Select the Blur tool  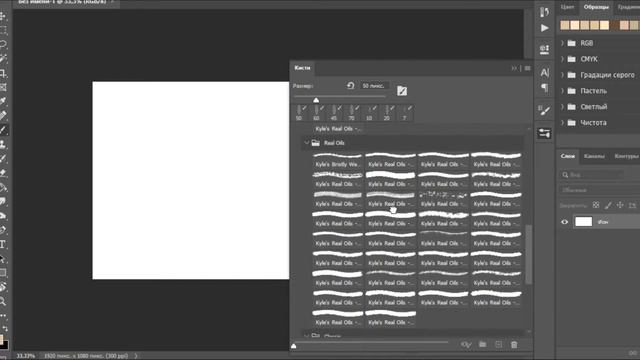pos(3,201)
